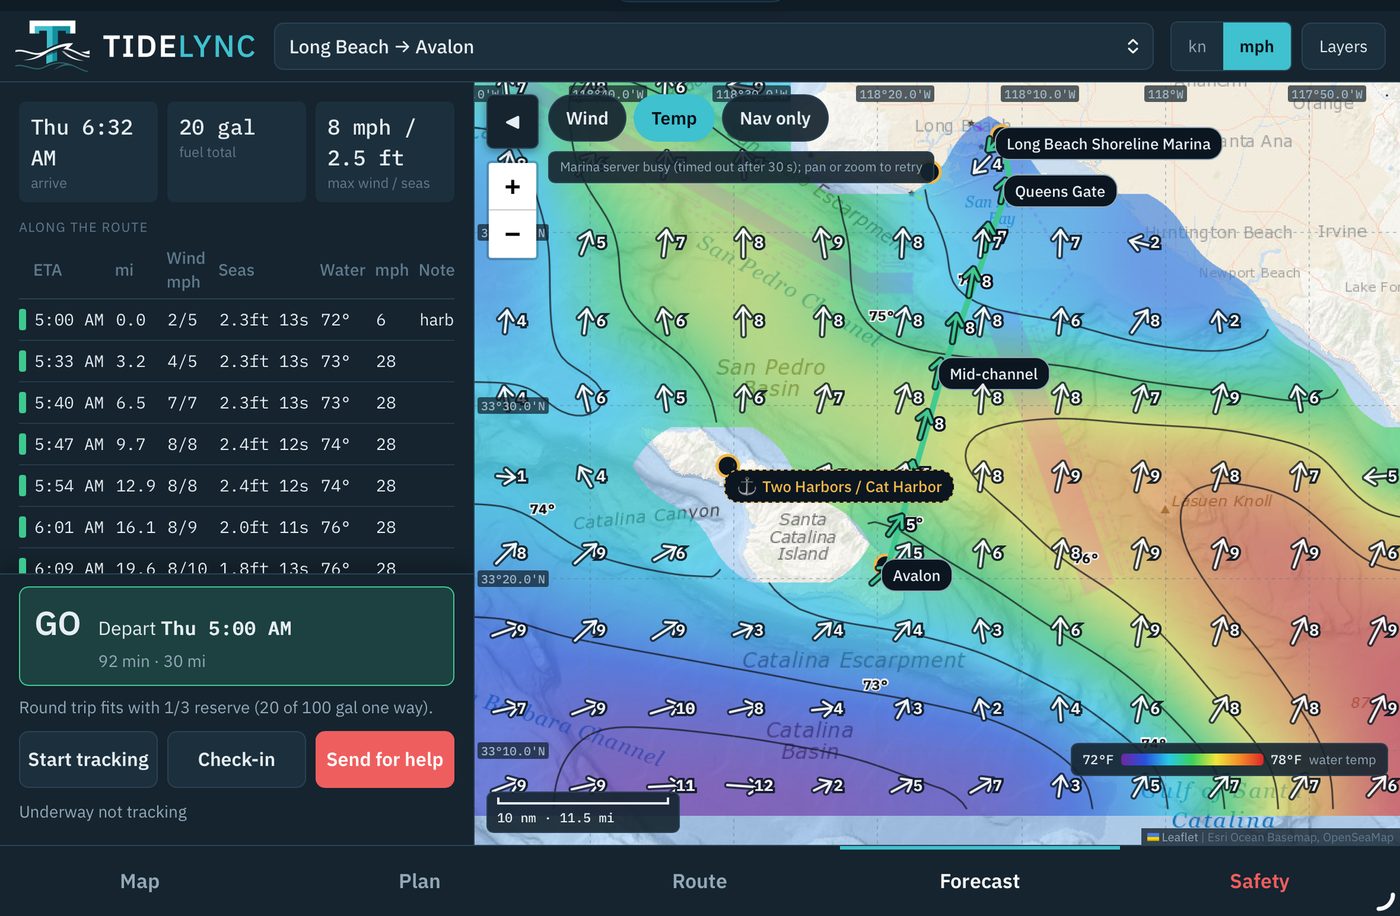This screenshot has height=916, width=1400.
Task: Click the arrival time Thu 6:32 AM card
Action: pos(88,152)
